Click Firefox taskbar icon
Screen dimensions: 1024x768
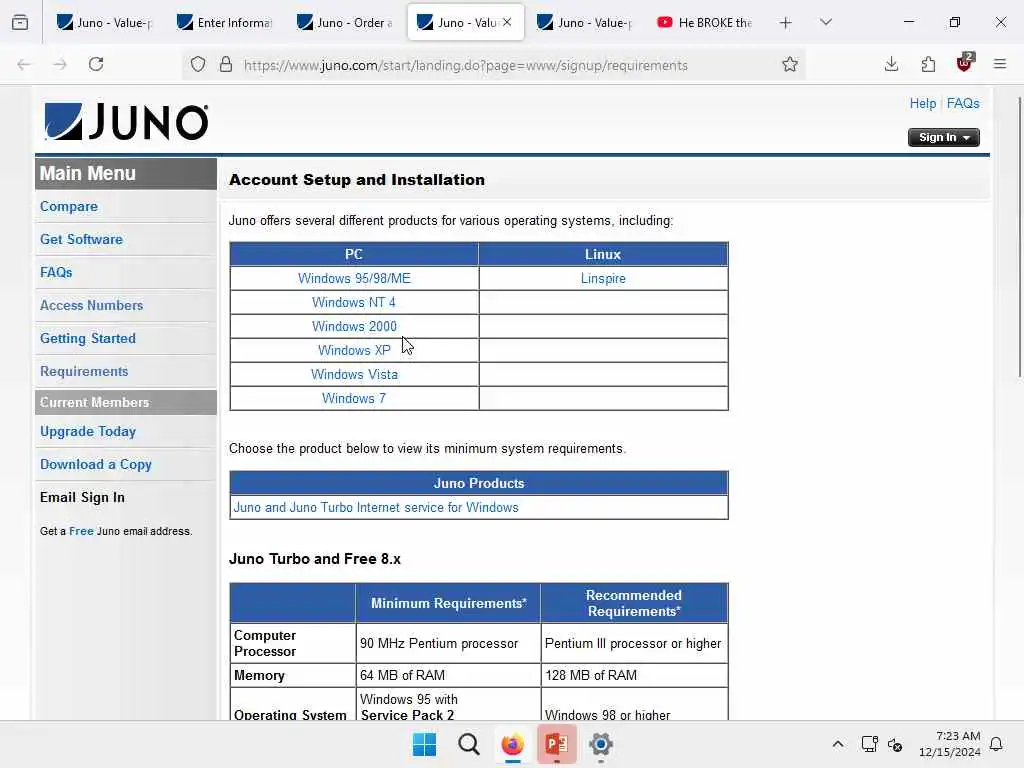pyautogui.click(x=513, y=744)
